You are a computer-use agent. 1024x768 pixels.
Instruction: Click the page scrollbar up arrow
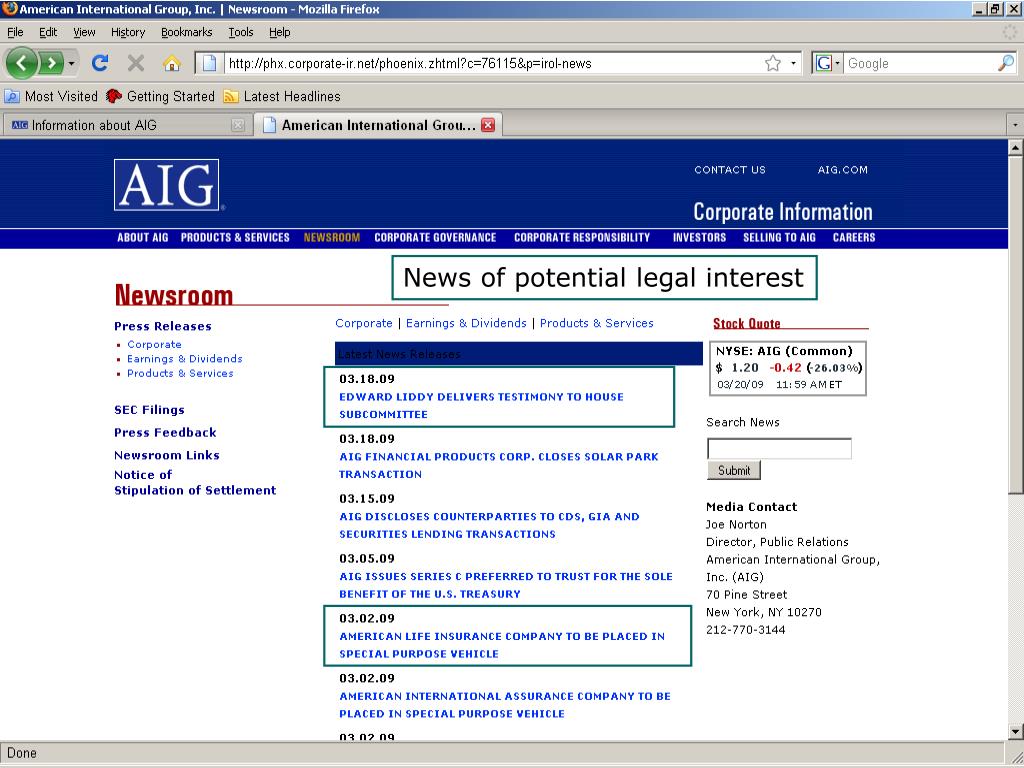[x=1016, y=148]
